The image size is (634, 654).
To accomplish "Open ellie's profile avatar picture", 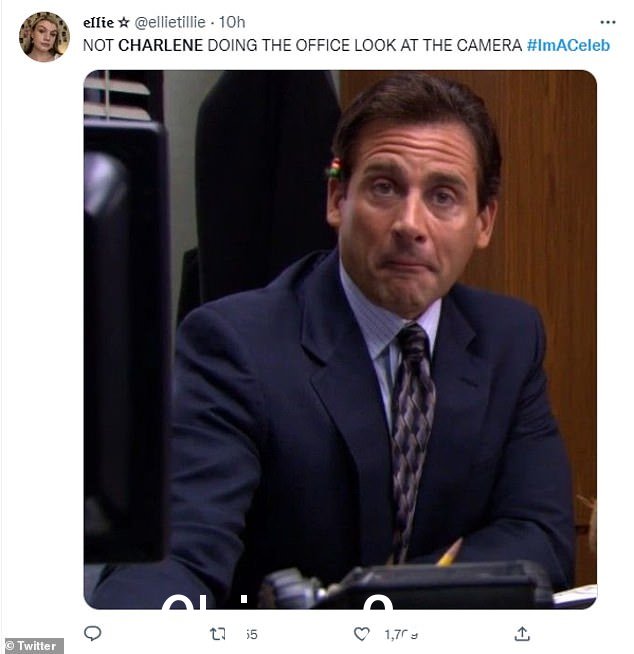I will click(x=44, y=37).
